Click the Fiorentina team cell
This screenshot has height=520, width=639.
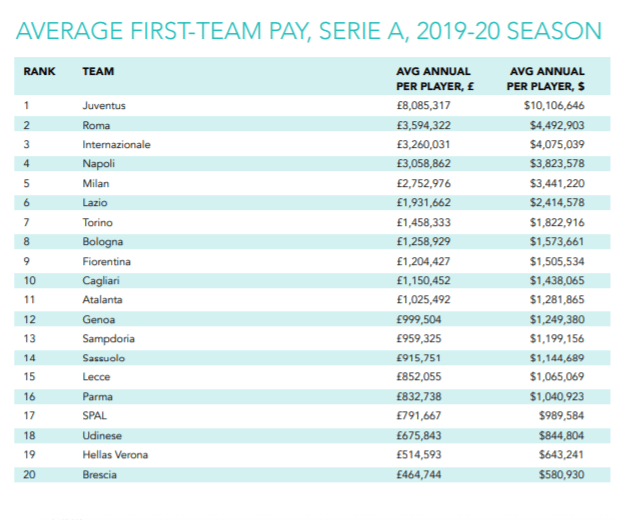[x=107, y=261]
